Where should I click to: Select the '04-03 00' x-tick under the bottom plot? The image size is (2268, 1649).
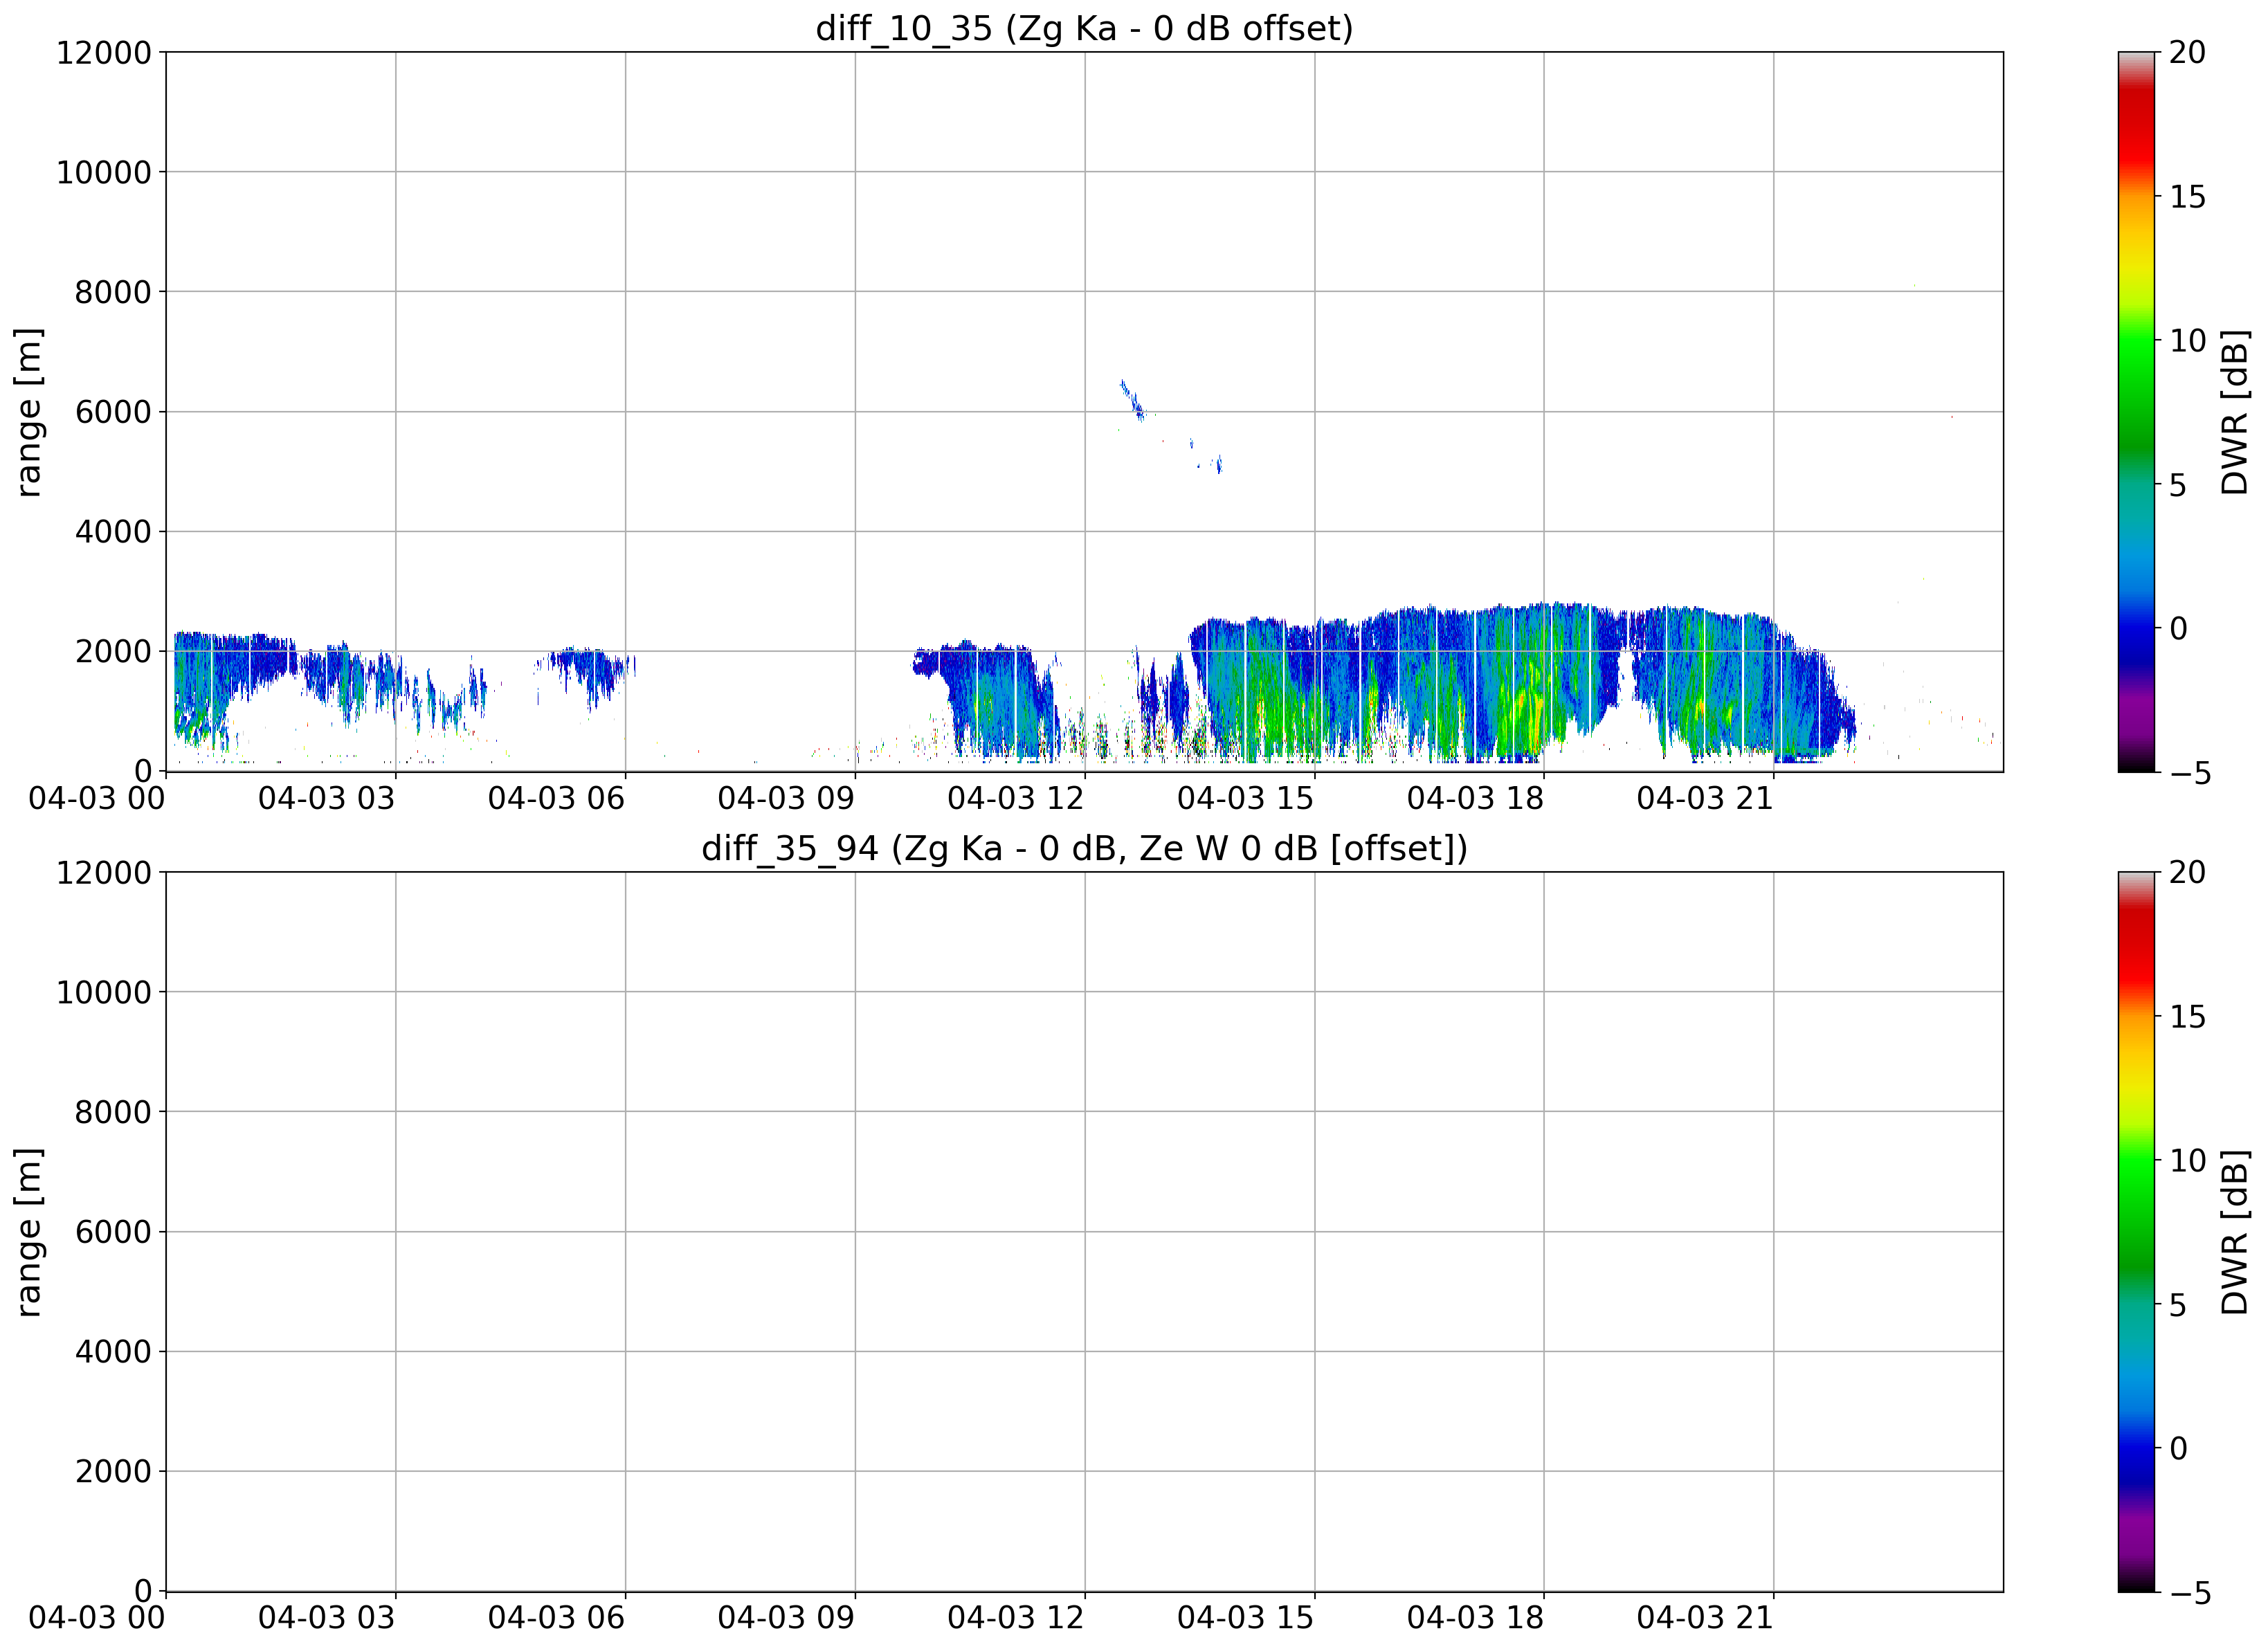pos(97,1618)
